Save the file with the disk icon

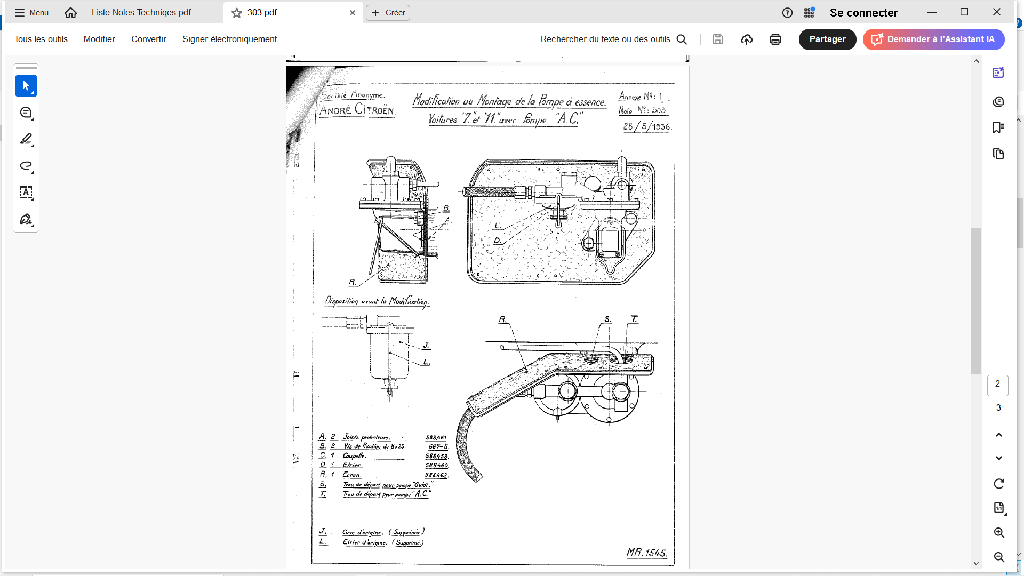click(718, 39)
